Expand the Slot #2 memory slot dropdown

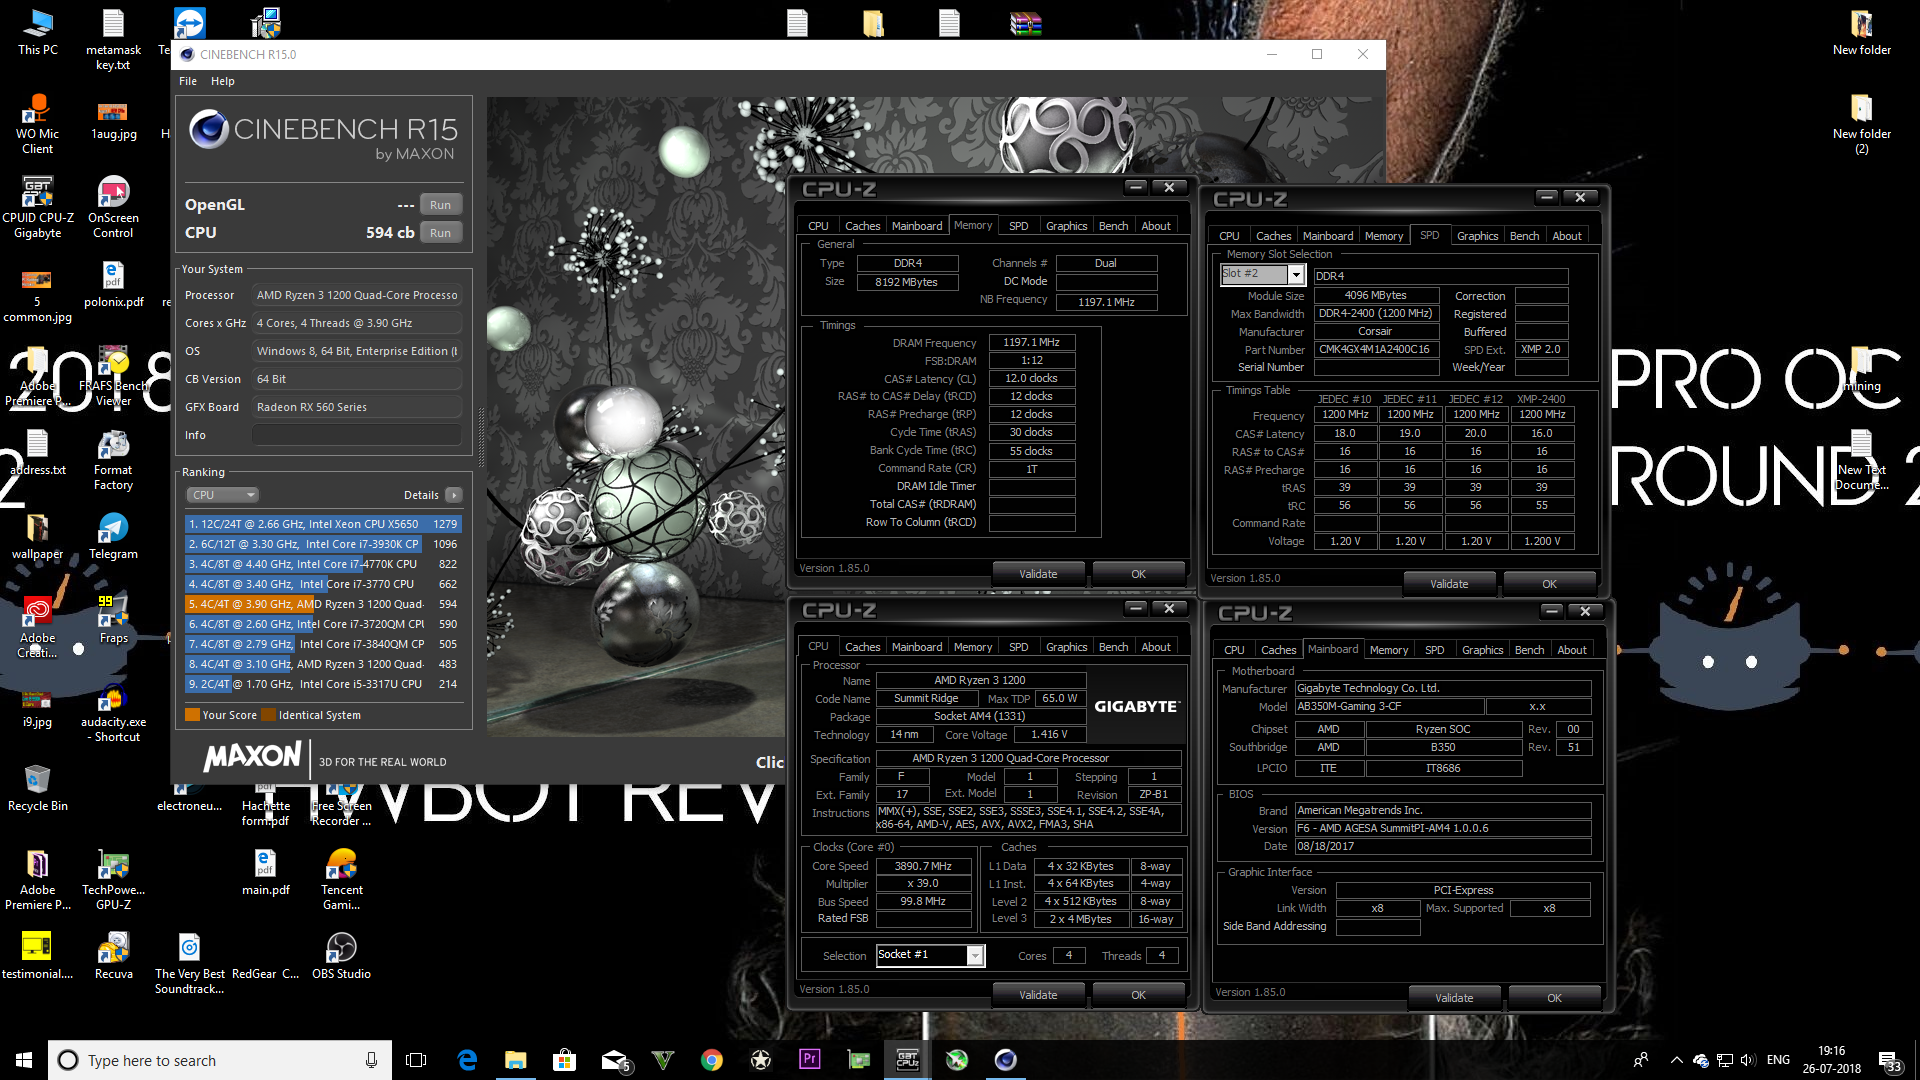click(x=1296, y=274)
